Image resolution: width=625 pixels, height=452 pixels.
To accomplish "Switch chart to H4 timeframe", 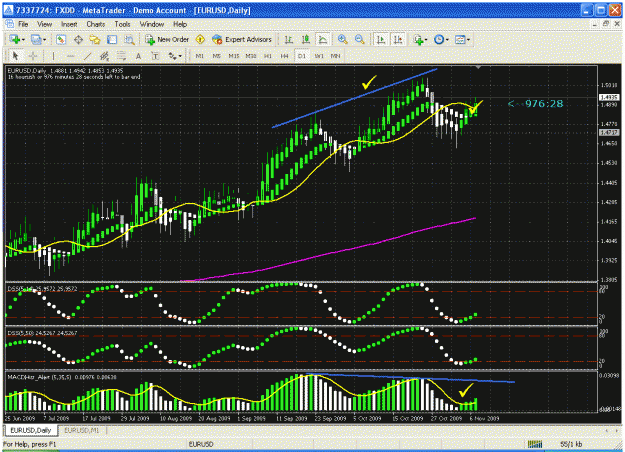I will click(x=285, y=56).
